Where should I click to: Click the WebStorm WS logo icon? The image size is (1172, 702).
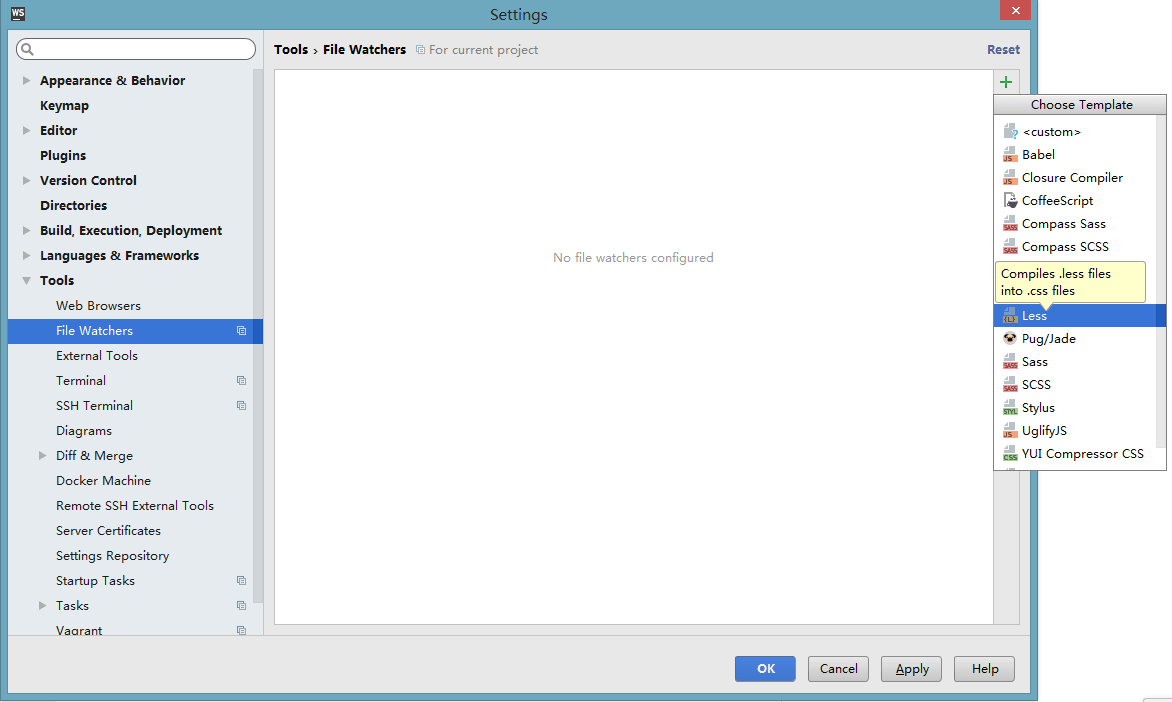[18, 13]
